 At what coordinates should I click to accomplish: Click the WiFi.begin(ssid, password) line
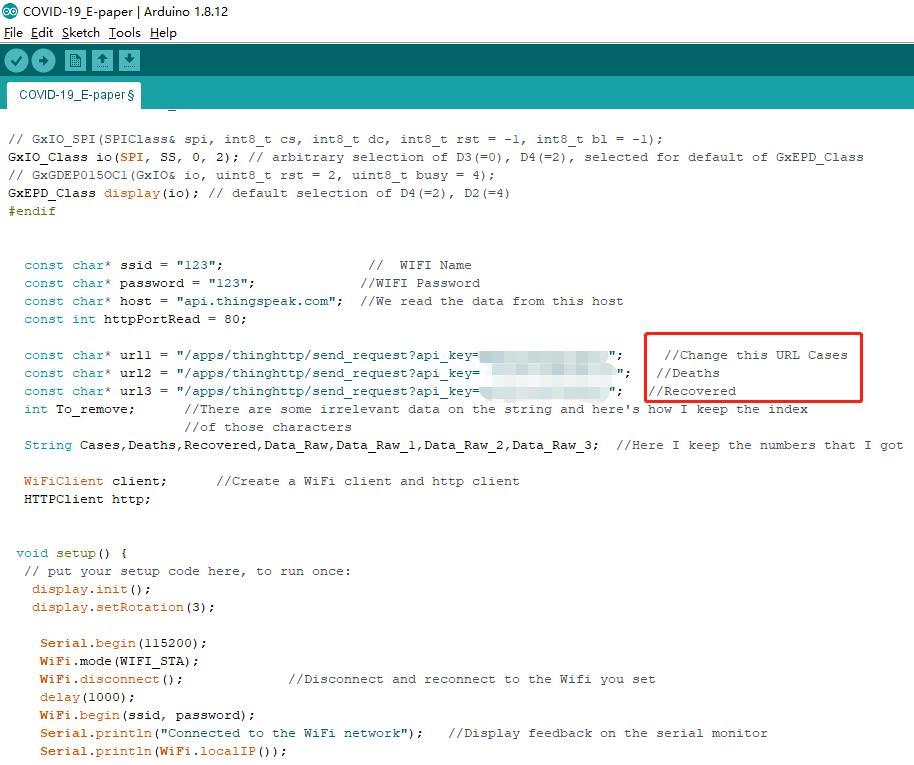[x=147, y=716]
